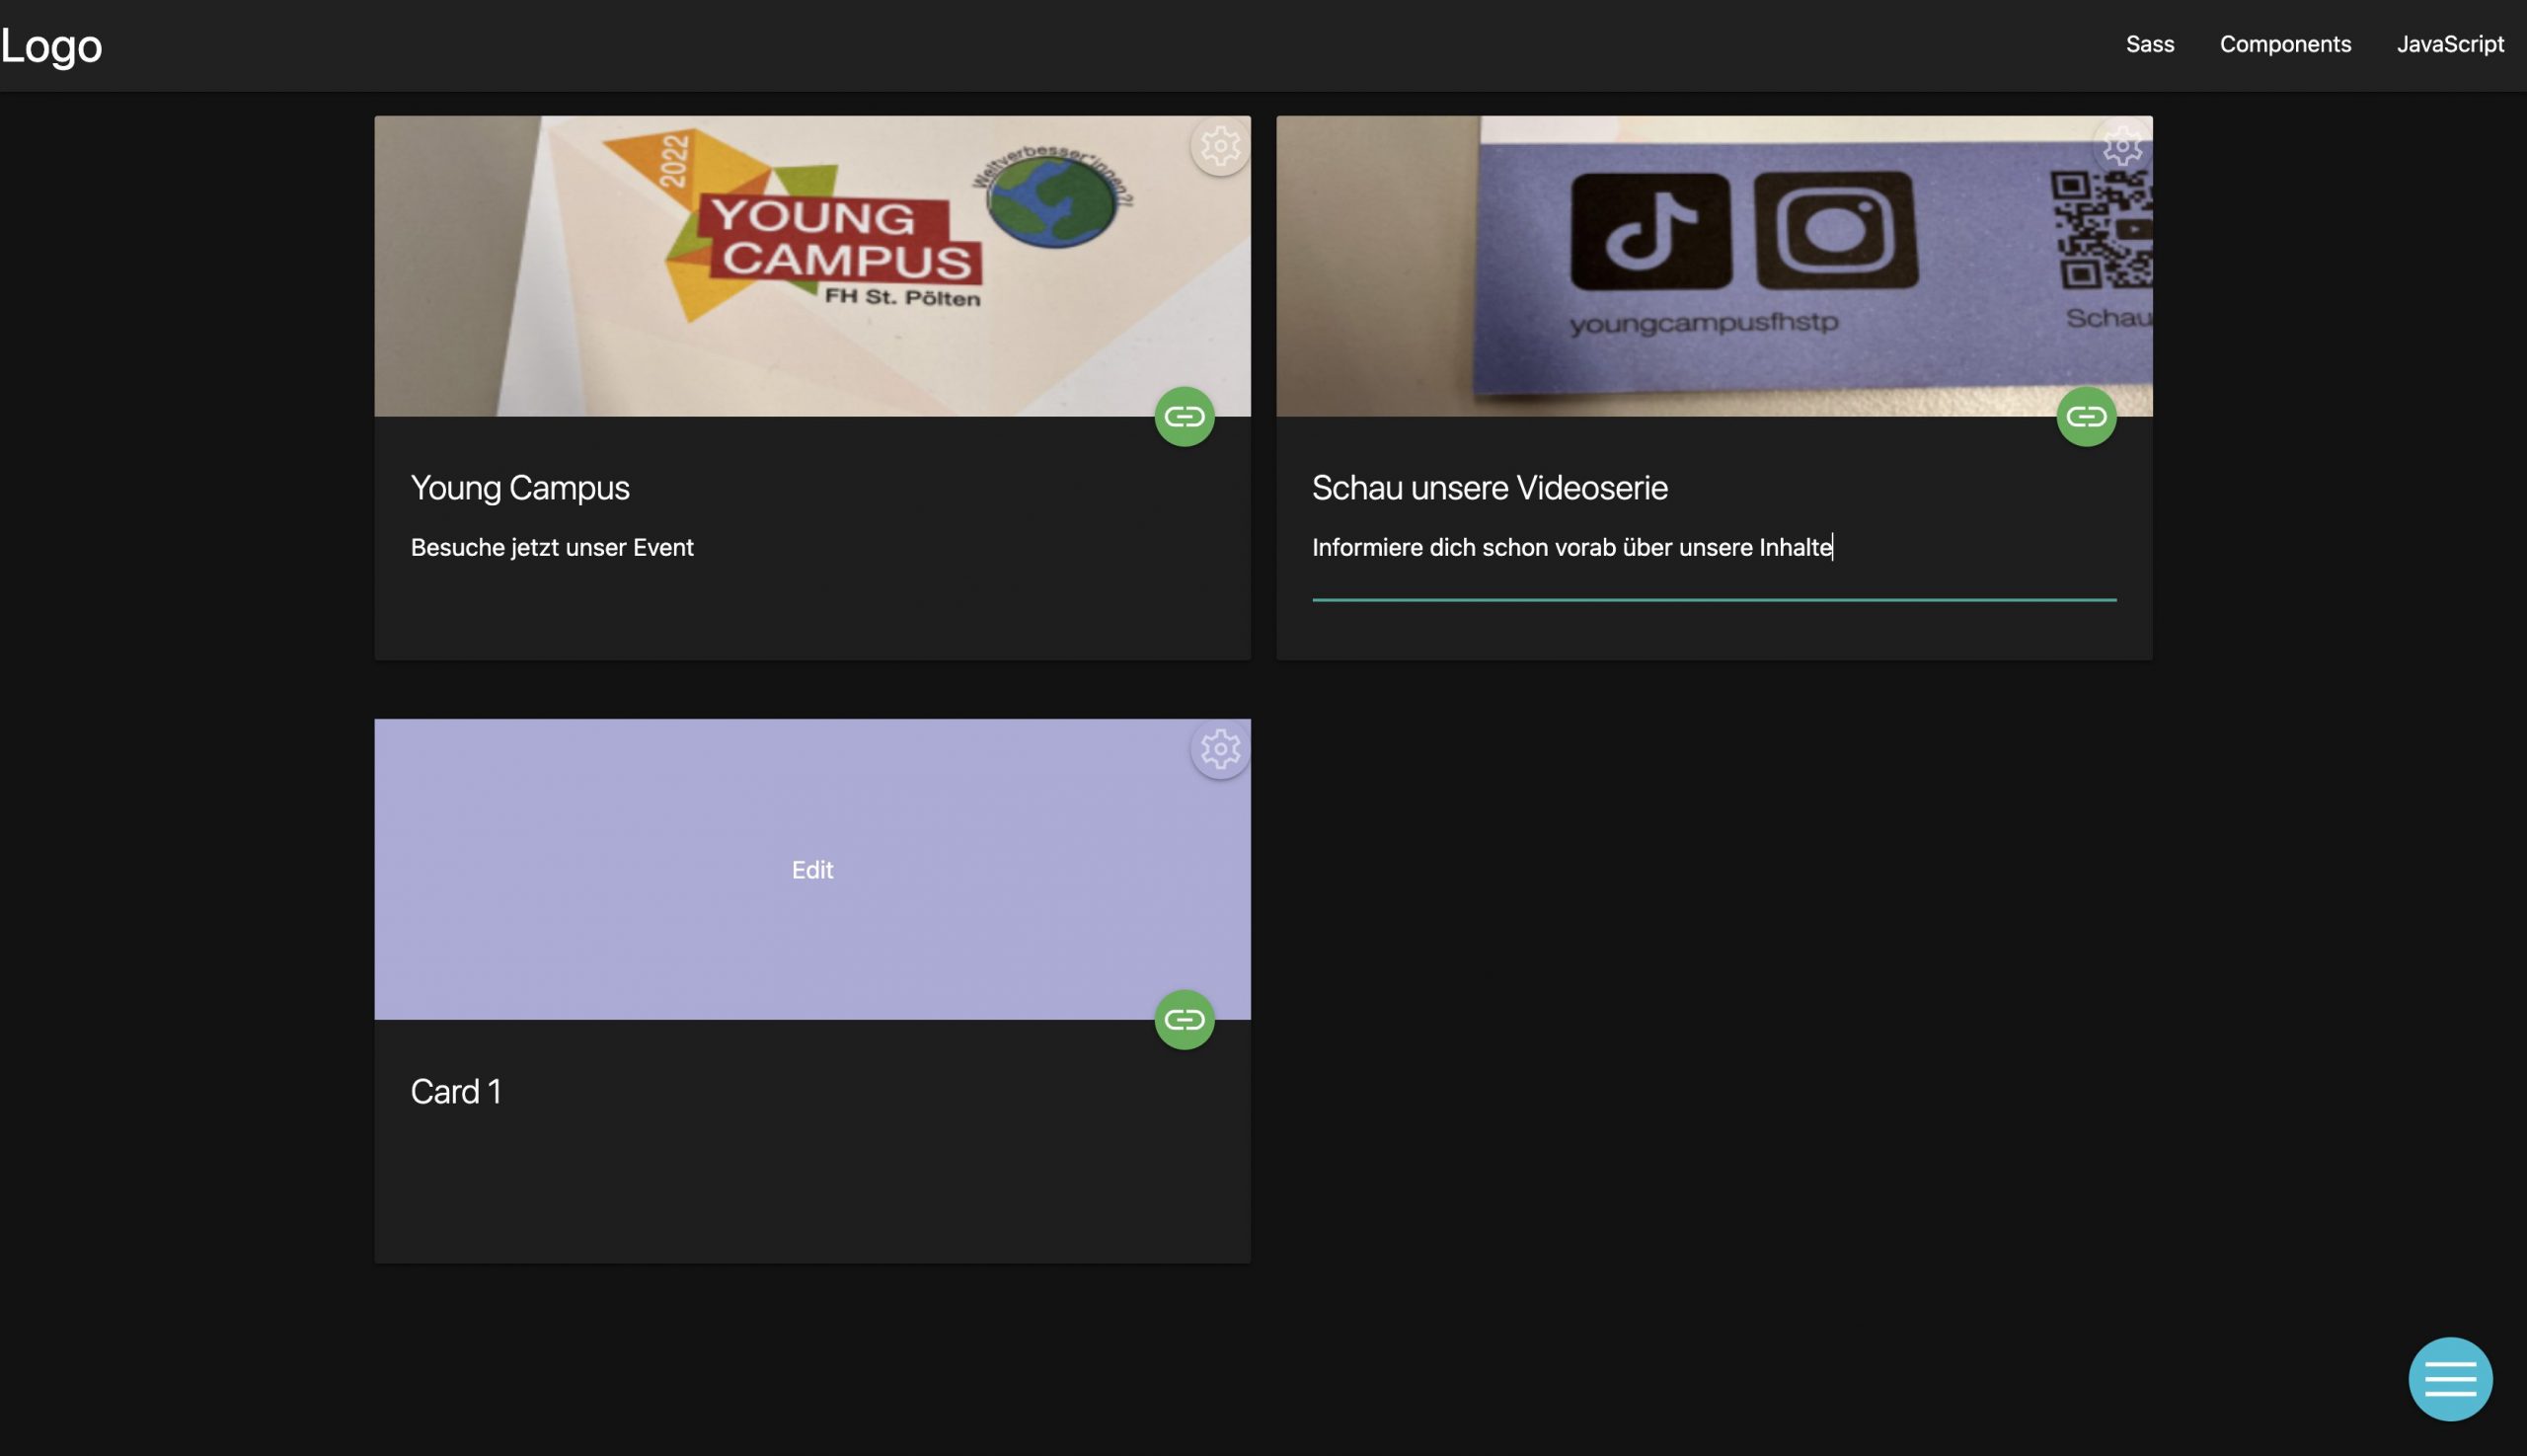Open settings gear on Young Campus card
2527x1456 pixels.
pos(1220,147)
